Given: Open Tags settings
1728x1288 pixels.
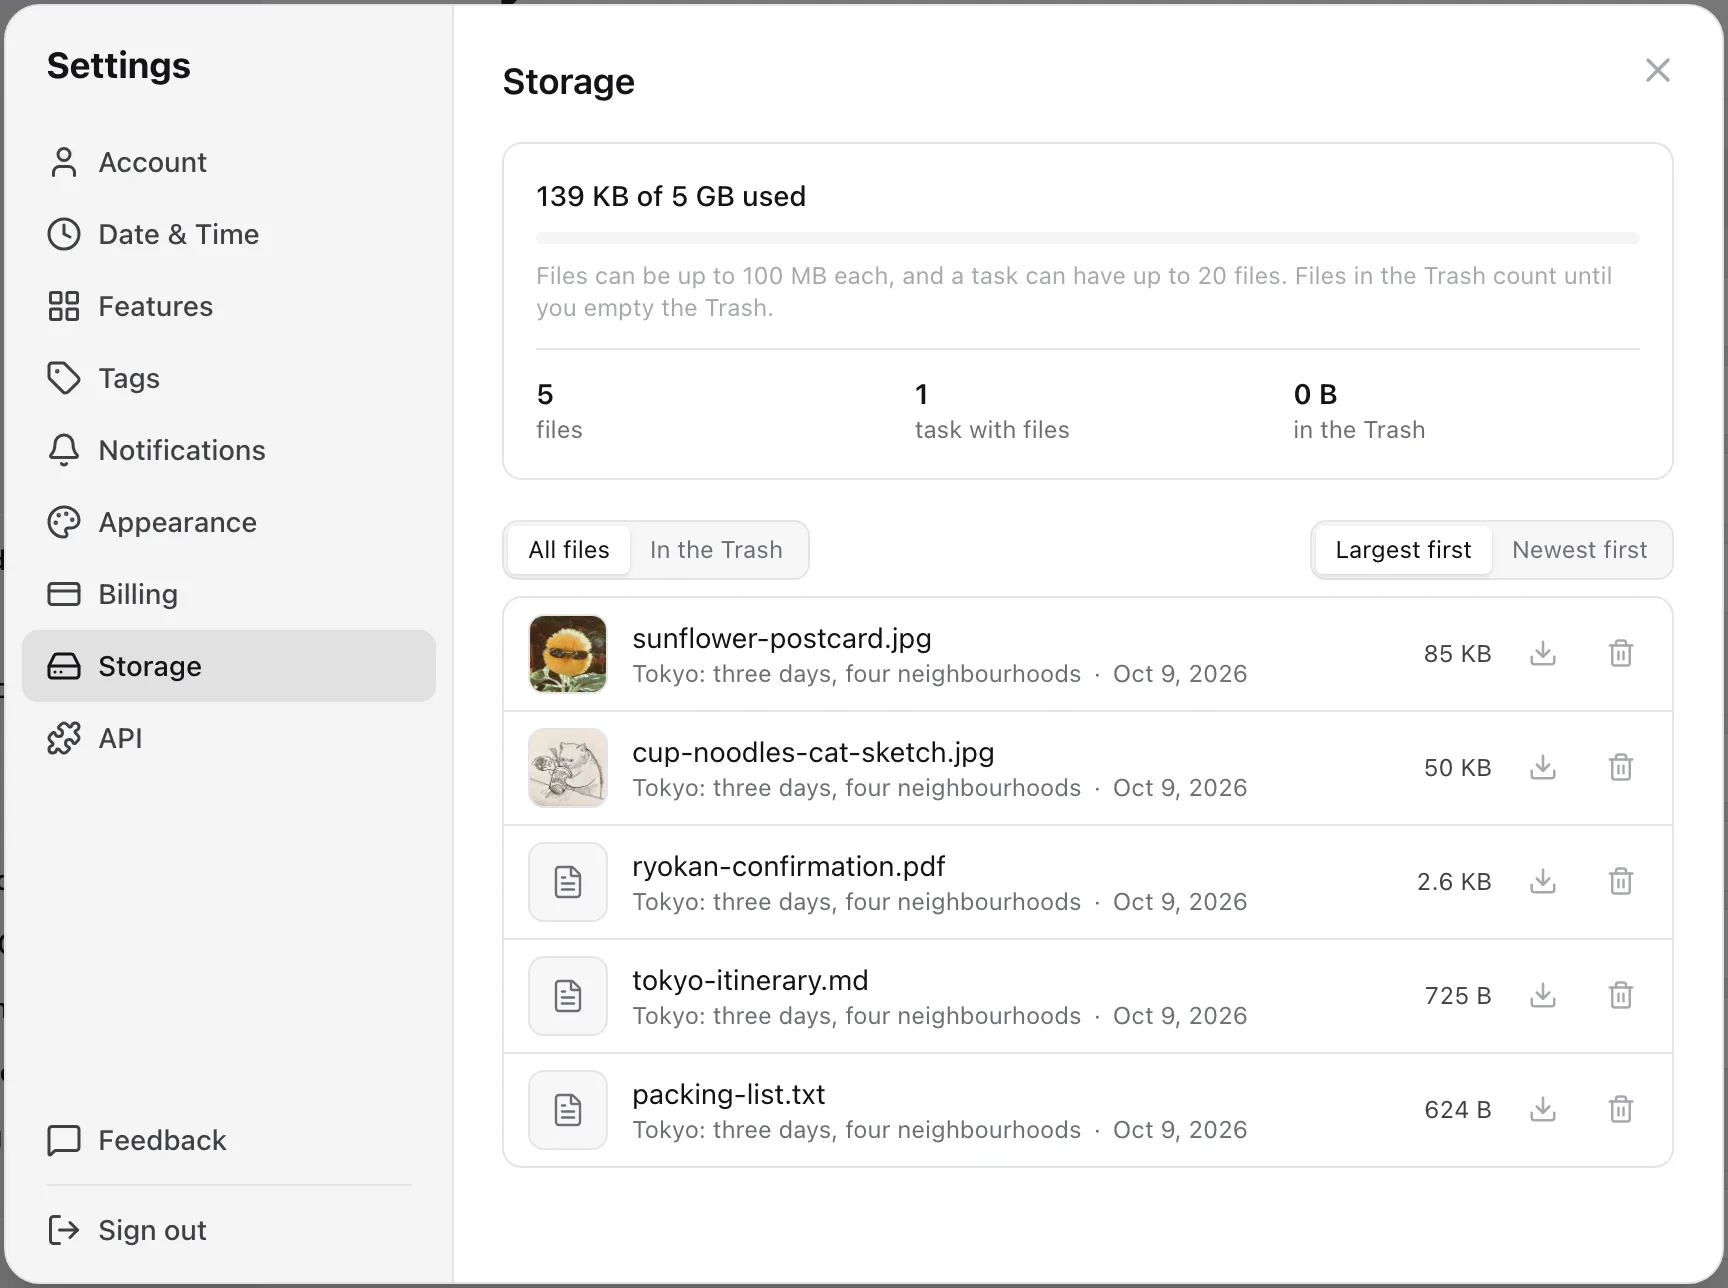Looking at the screenshot, I should (x=229, y=378).
